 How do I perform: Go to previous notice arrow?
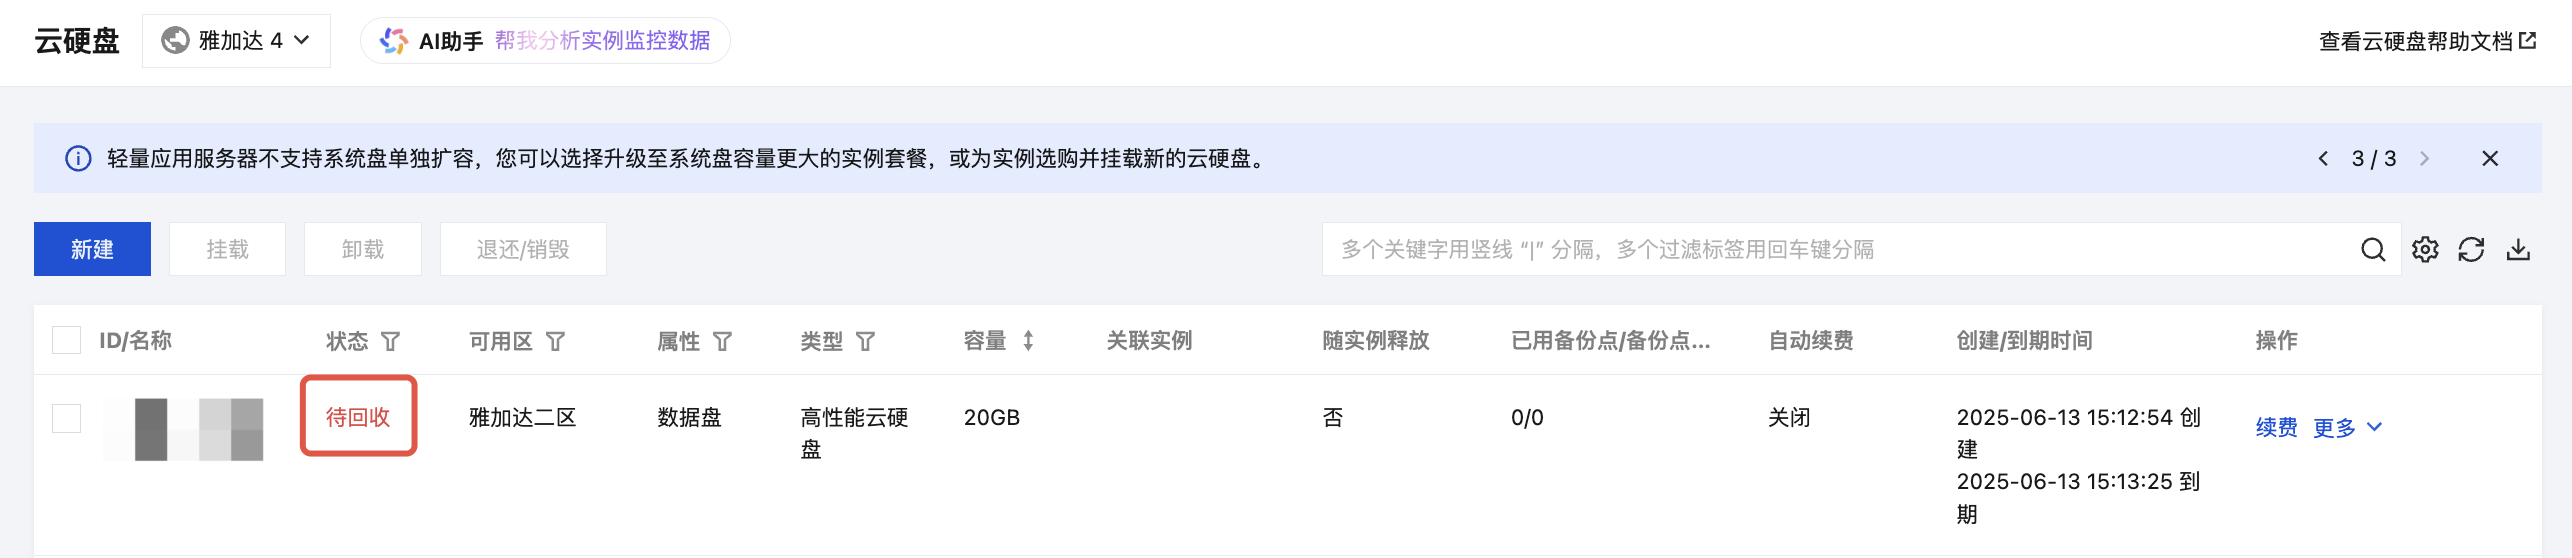(x=2323, y=158)
